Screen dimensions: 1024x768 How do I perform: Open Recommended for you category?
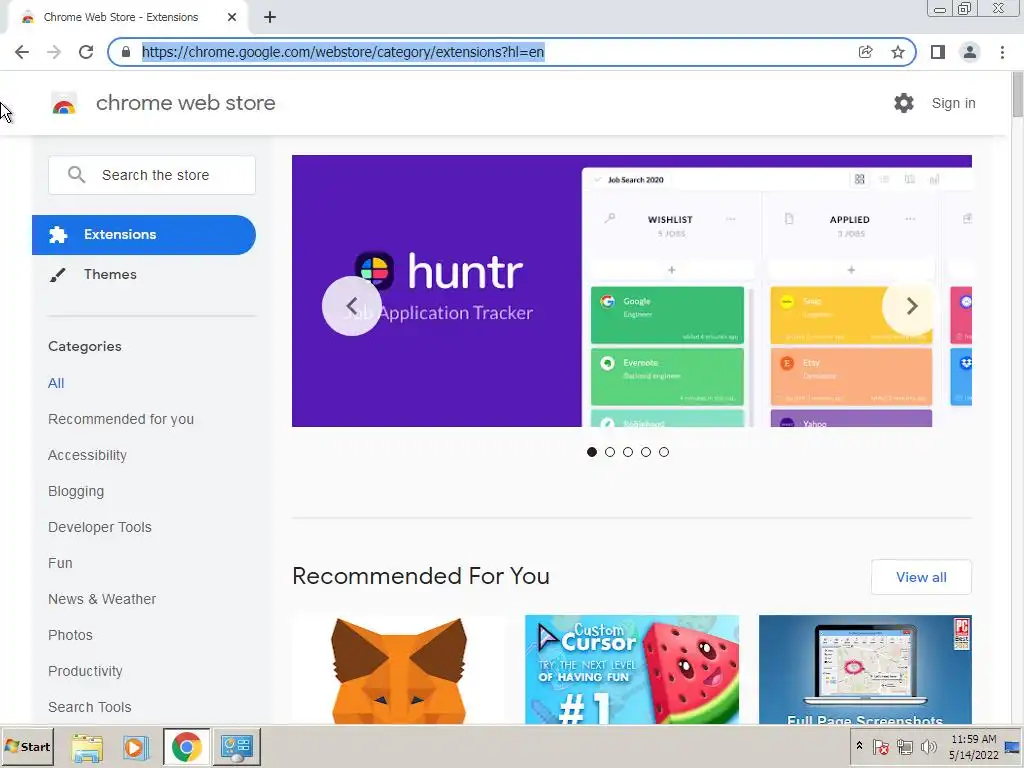(121, 419)
